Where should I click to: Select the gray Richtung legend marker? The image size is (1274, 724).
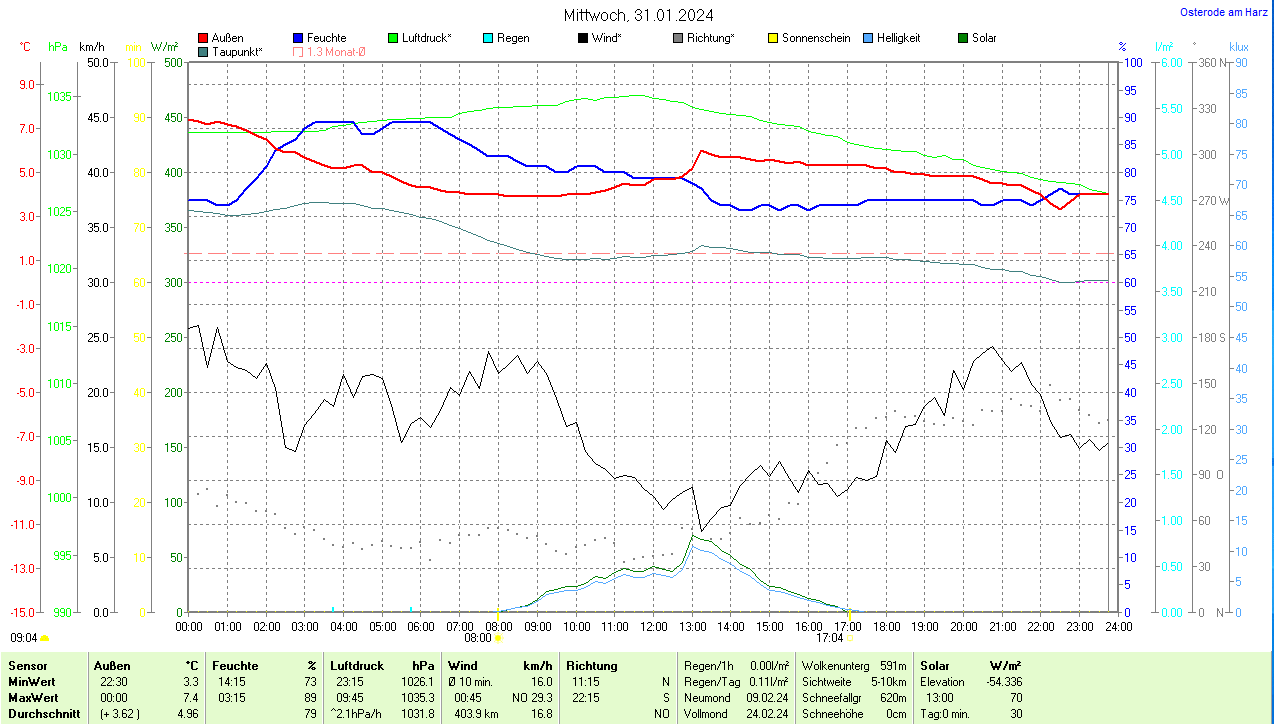coord(678,38)
